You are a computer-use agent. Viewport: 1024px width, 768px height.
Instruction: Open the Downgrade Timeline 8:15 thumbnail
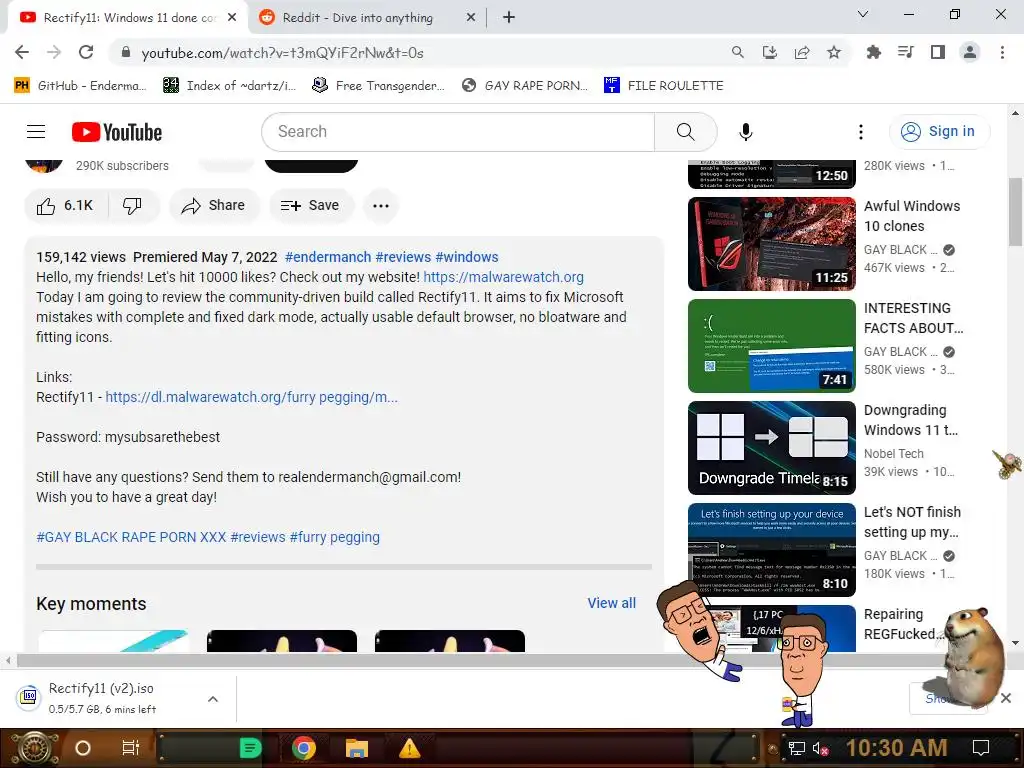[771, 447]
